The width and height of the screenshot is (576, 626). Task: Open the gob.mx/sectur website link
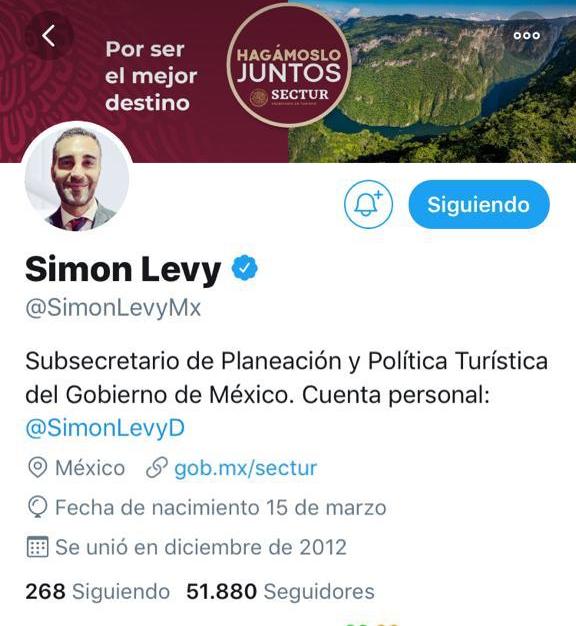[x=245, y=468]
